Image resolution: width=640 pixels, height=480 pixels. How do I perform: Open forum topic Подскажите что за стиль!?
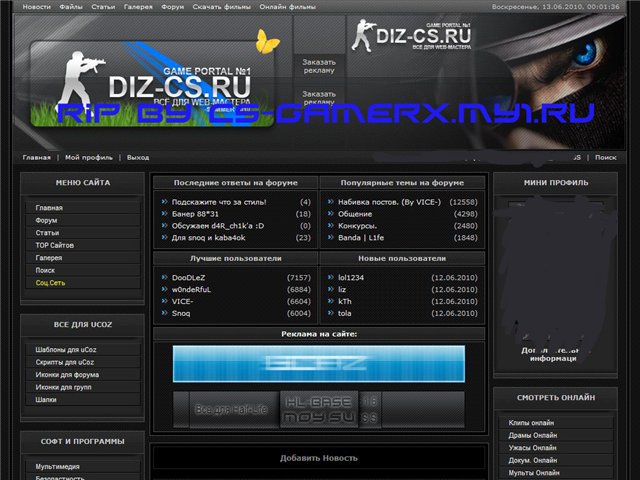click(219, 202)
